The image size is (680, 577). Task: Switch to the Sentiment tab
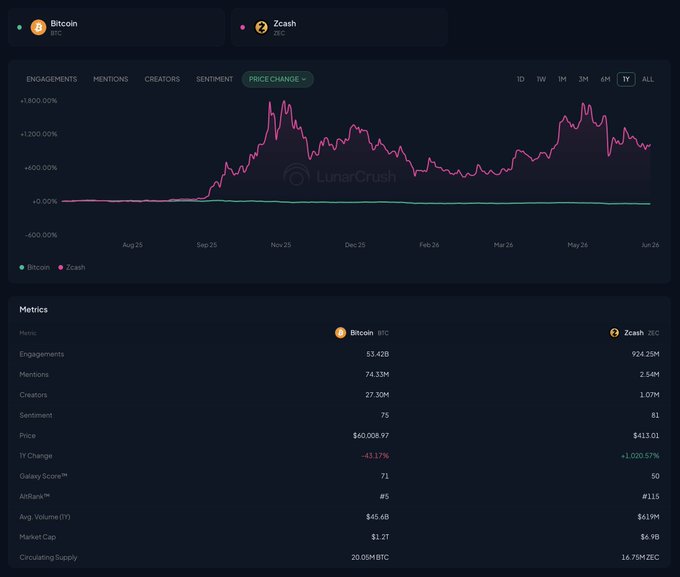click(x=214, y=79)
